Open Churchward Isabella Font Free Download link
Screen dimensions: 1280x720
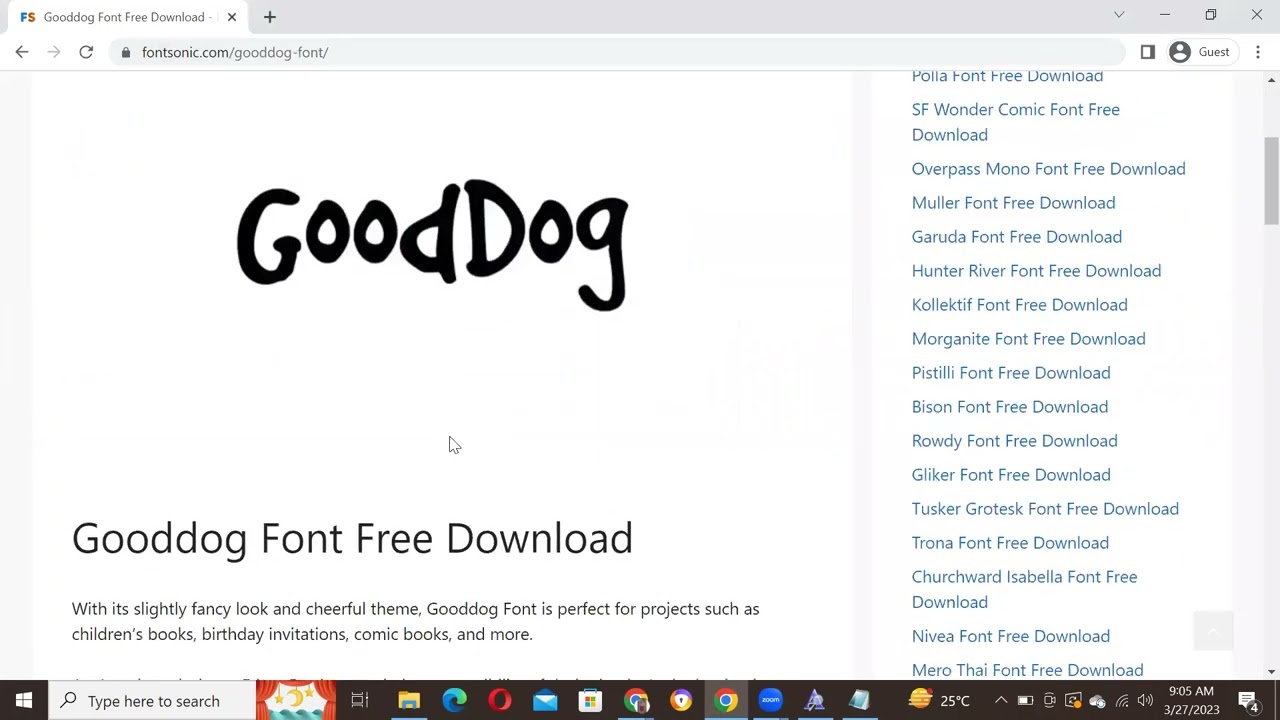pyautogui.click(x=1024, y=589)
